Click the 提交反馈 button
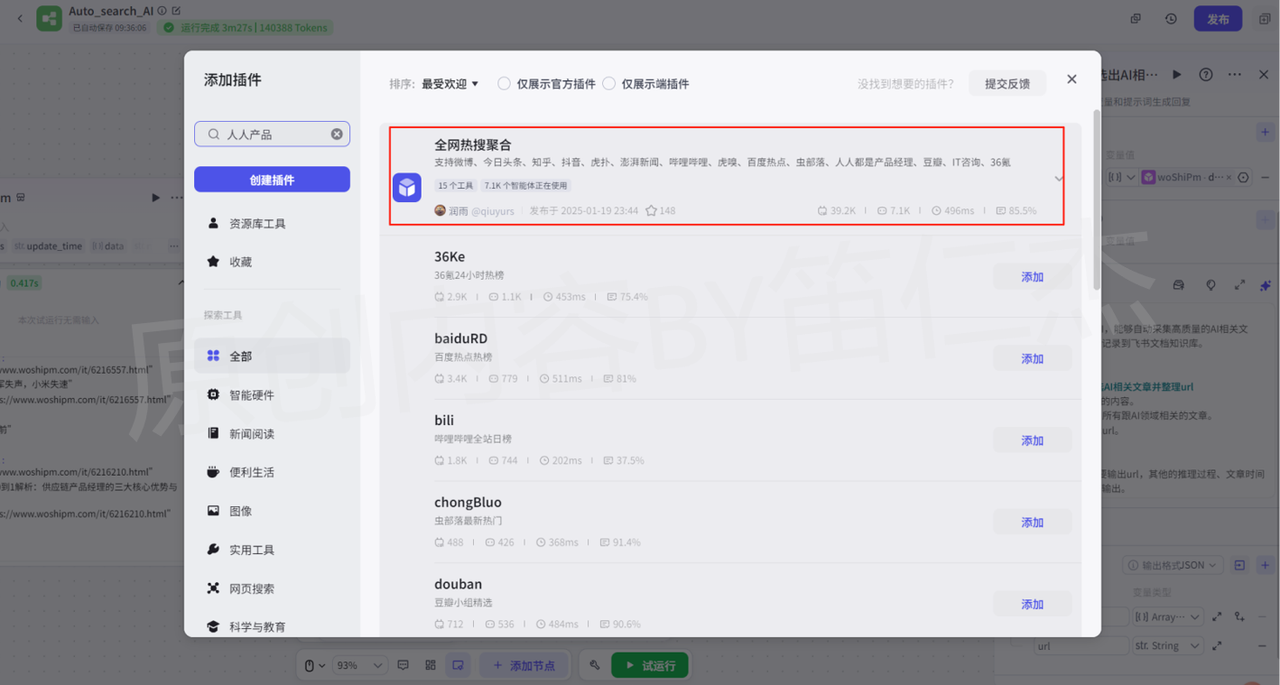1280x685 pixels. tap(1007, 83)
